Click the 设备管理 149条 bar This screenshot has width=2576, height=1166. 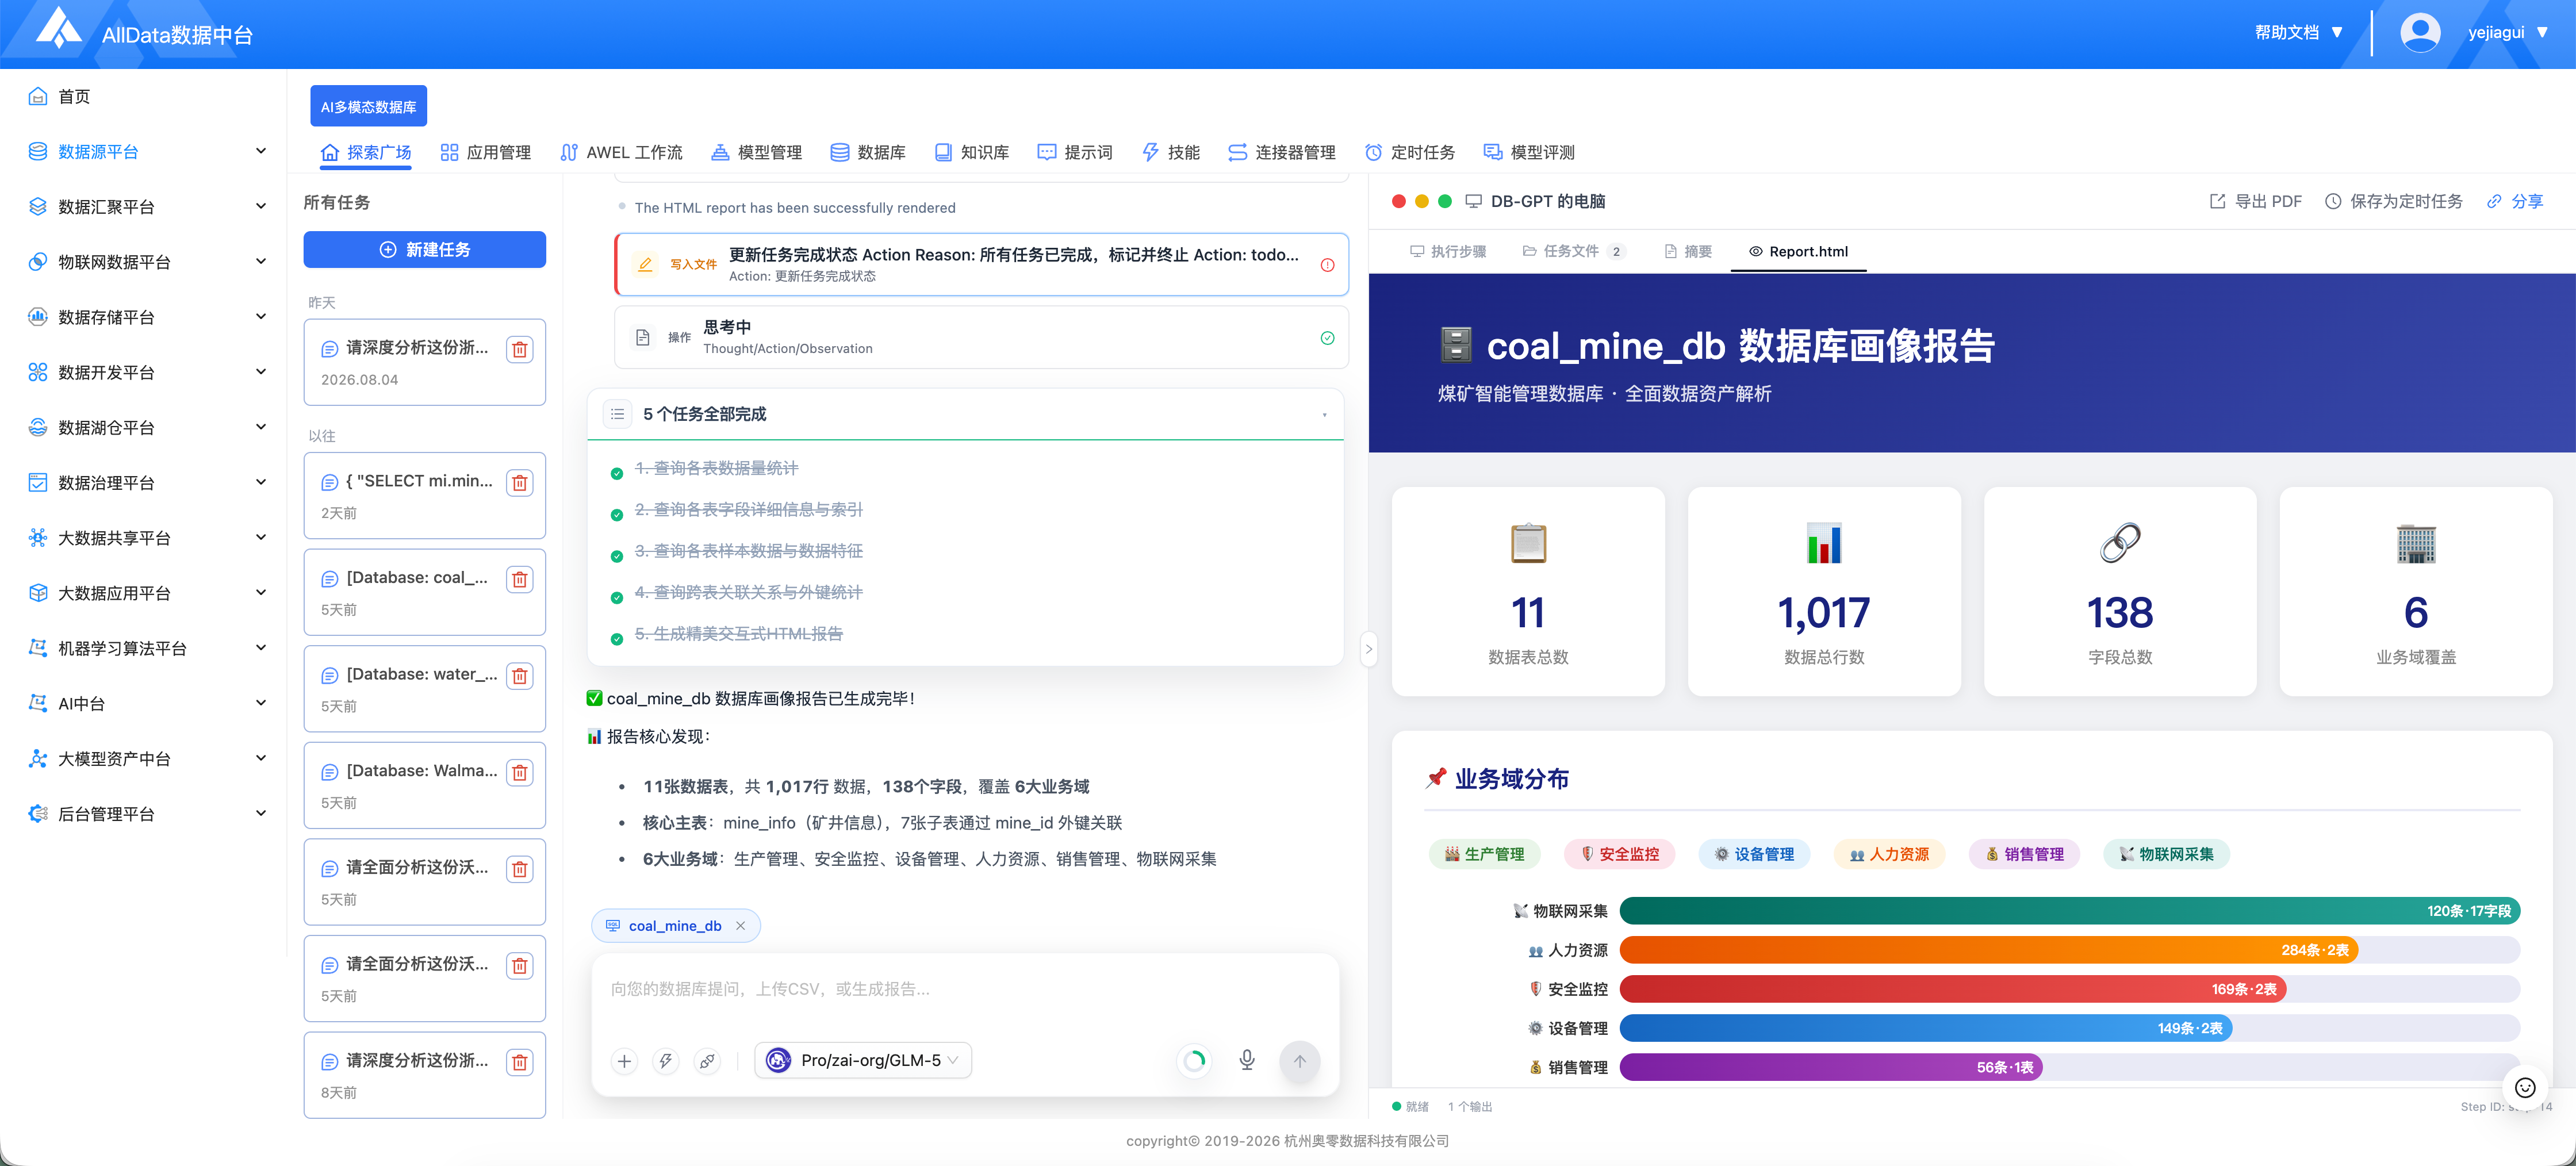point(1925,1027)
